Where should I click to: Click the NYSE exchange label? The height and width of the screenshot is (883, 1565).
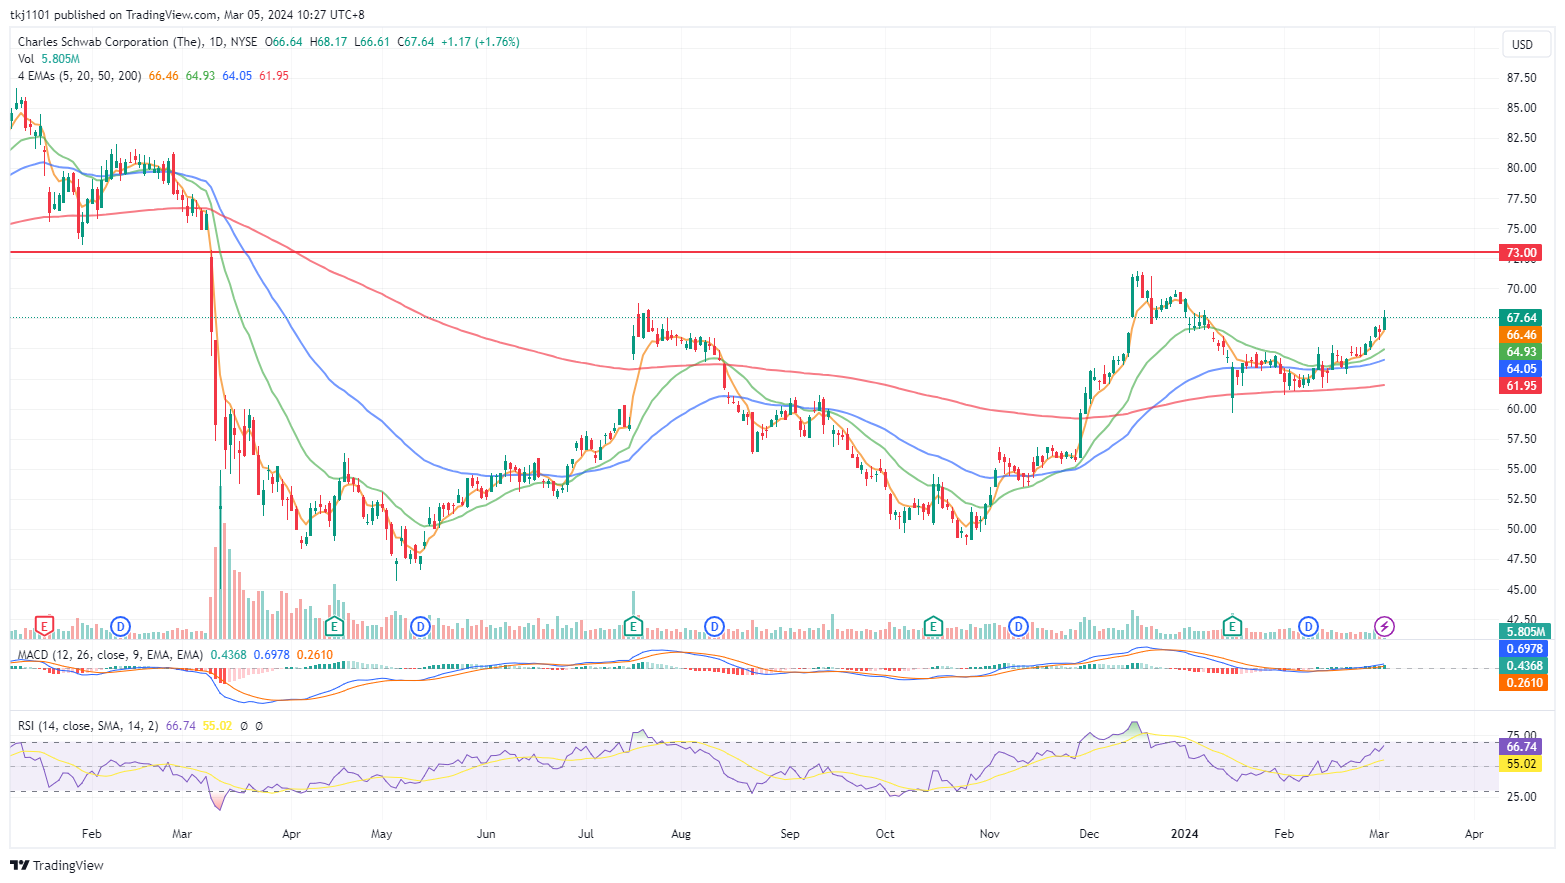coord(243,42)
